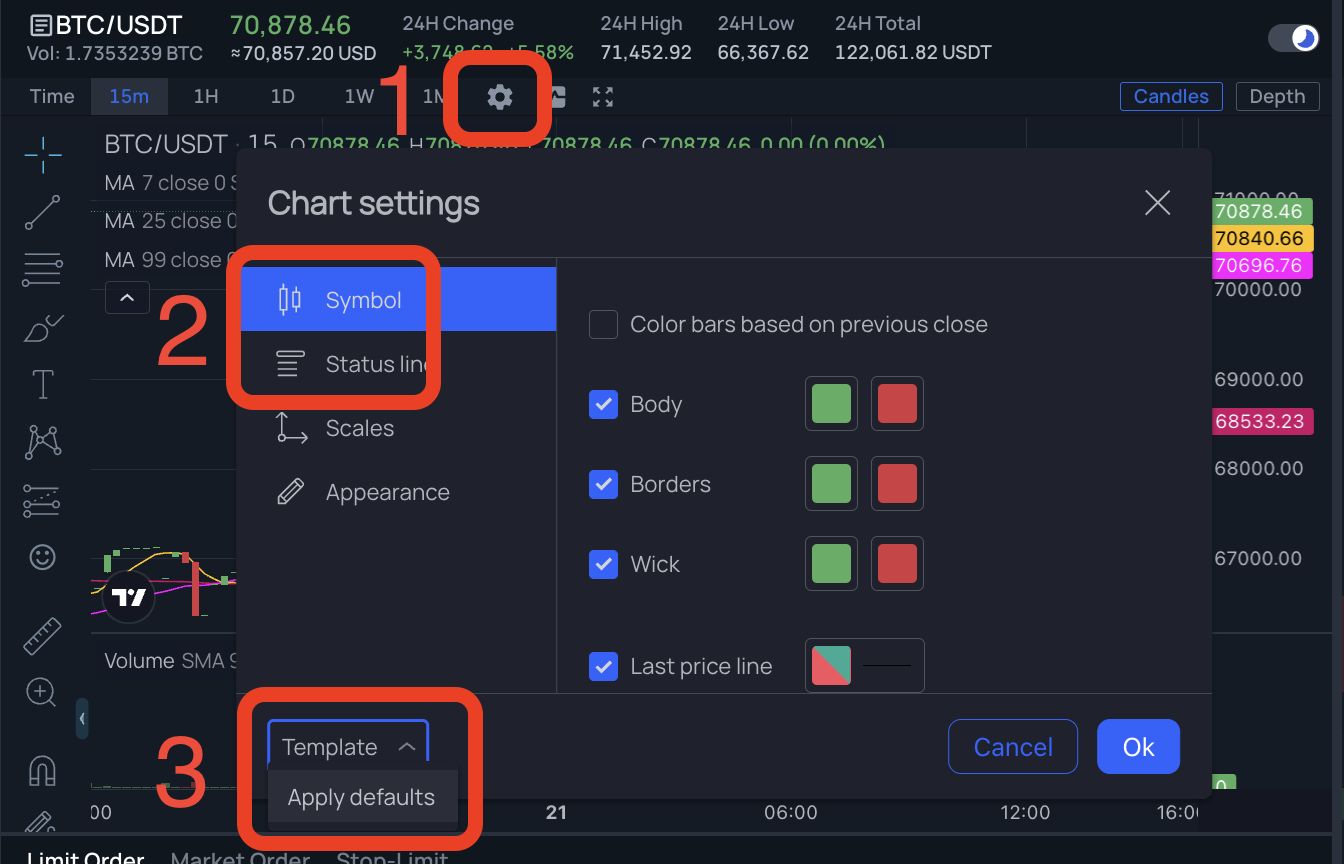Image resolution: width=1344 pixels, height=864 pixels.
Task: Select the 1H time interval
Action: pos(206,96)
